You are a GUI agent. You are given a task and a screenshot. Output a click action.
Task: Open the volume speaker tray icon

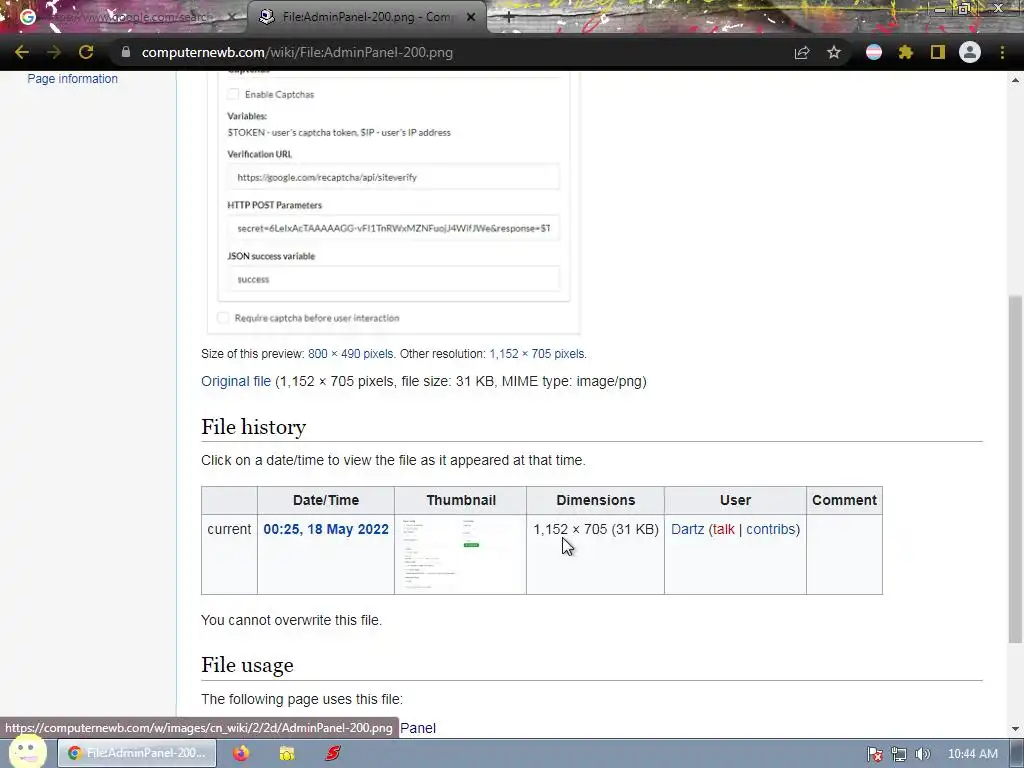[x=922, y=754]
